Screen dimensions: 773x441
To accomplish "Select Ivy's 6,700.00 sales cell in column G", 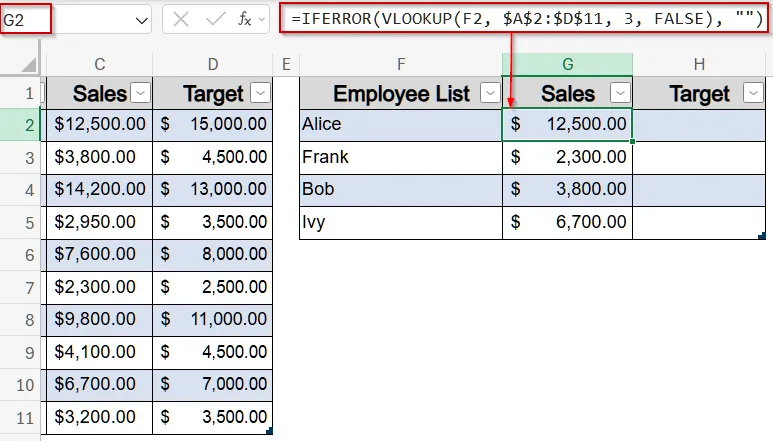I will (567, 223).
